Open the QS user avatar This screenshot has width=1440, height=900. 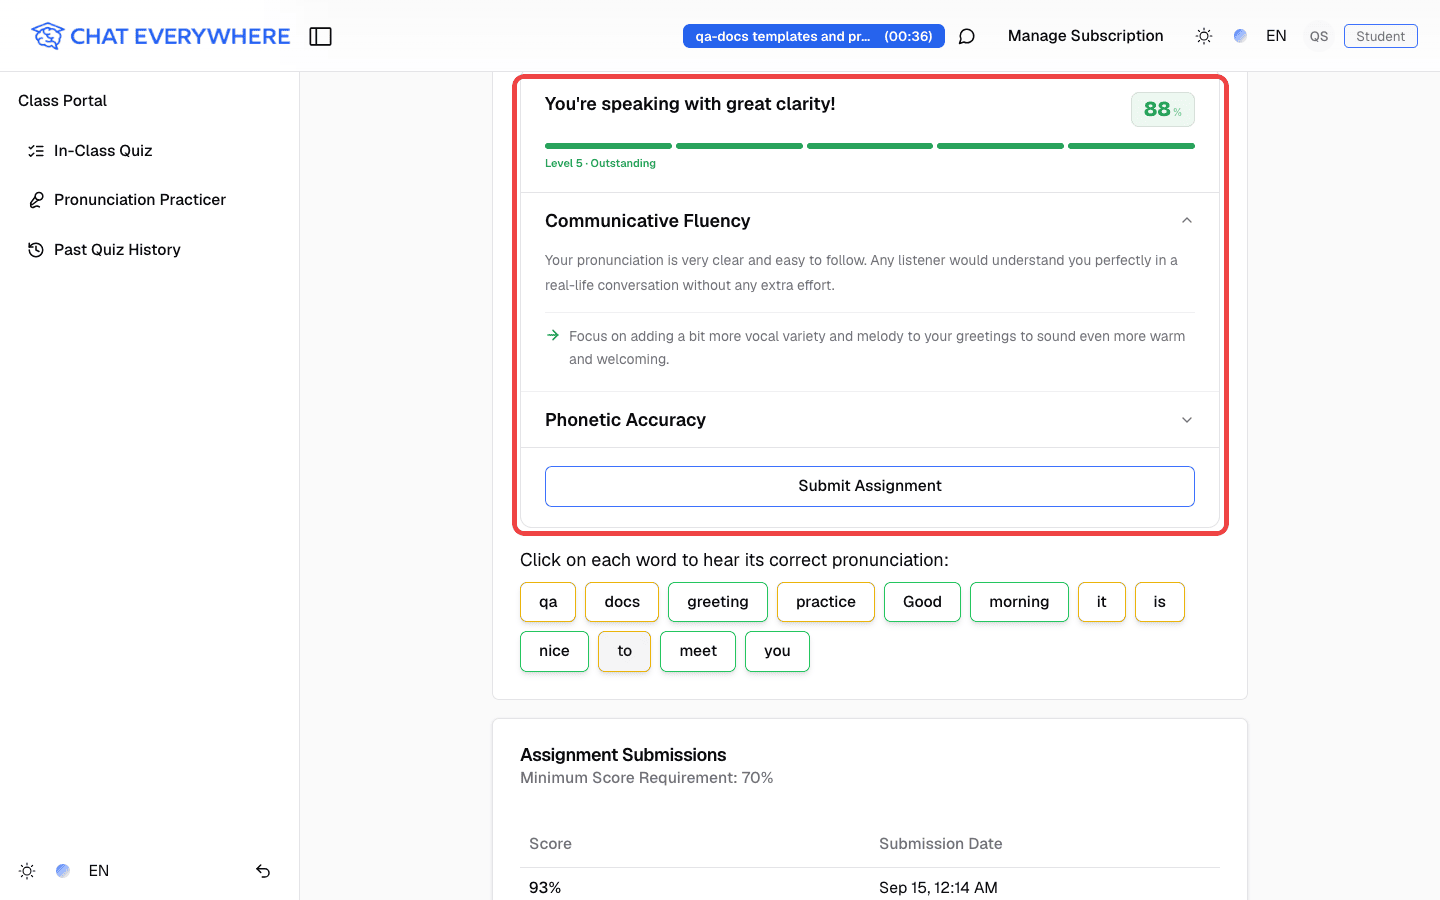pyautogui.click(x=1319, y=36)
